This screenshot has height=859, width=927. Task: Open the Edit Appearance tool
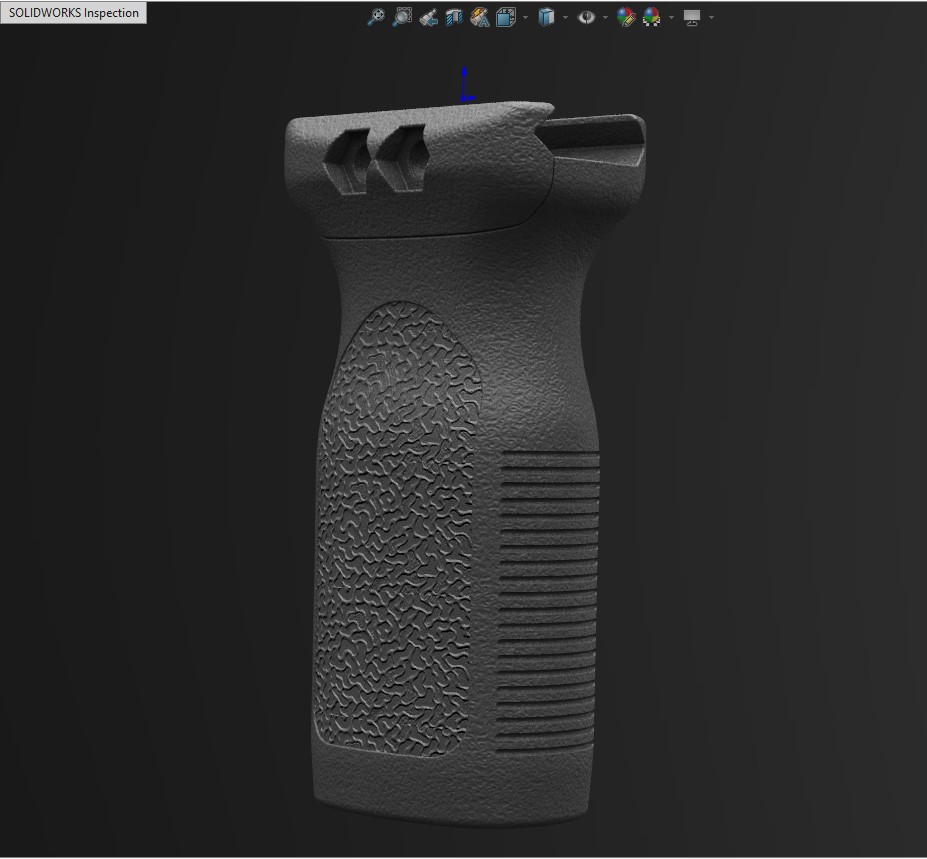pyautogui.click(x=626, y=17)
